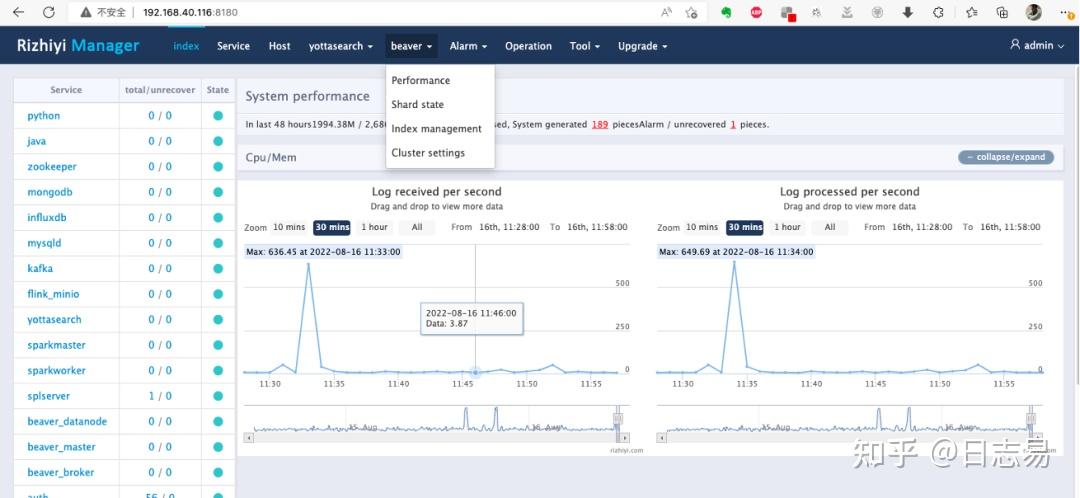Expand the Alarm menu dropdown
The width and height of the screenshot is (1080, 498).
click(468, 46)
